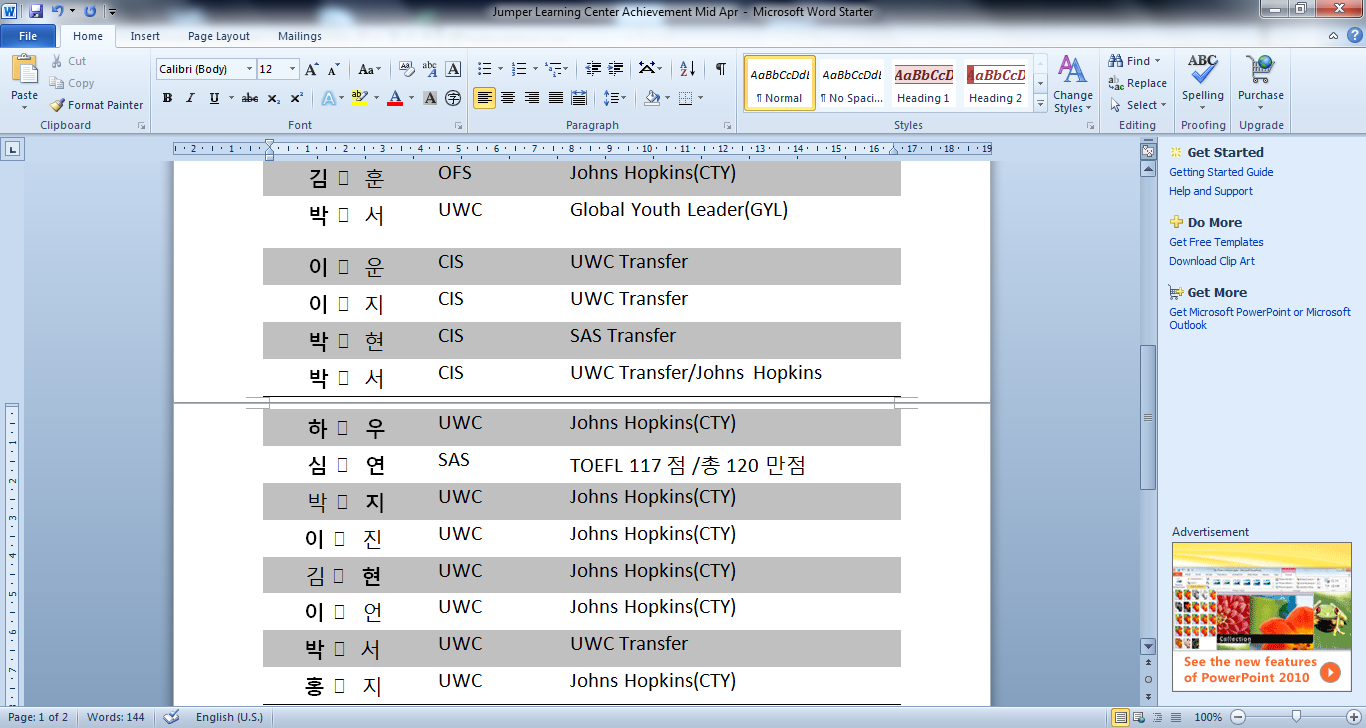Apply the Heading 1 style
This screenshot has width=1366, height=728.
coord(923,82)
